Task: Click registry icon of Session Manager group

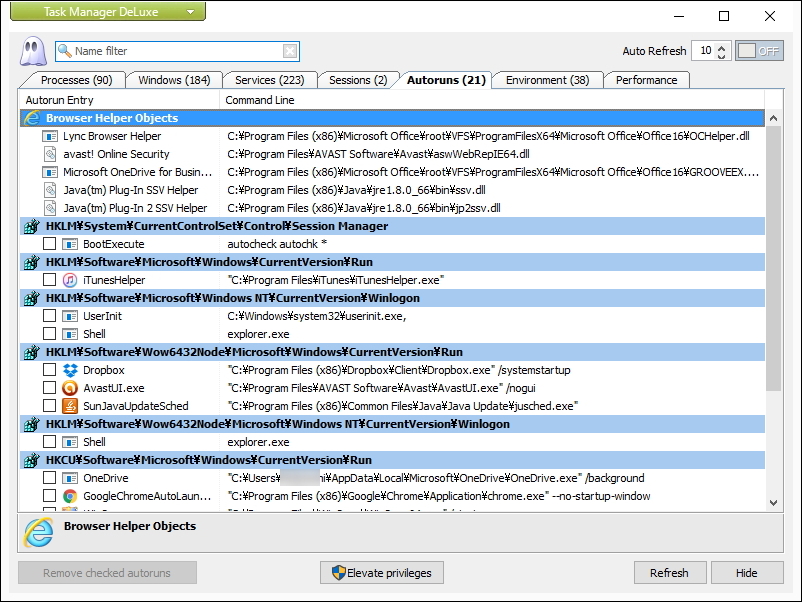Action: tap(32, 226)
